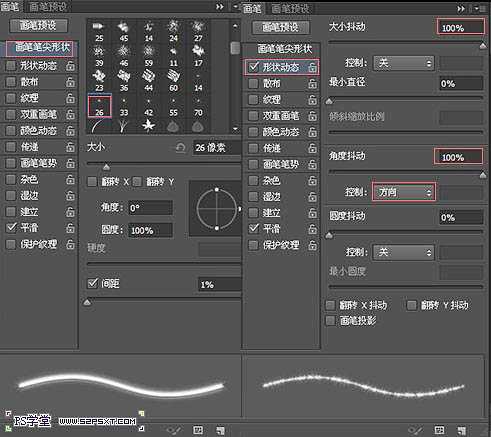The height and width of the screenshot is (437, 491).
Task: Choose brush tip preset number 59
Action: 149,56
